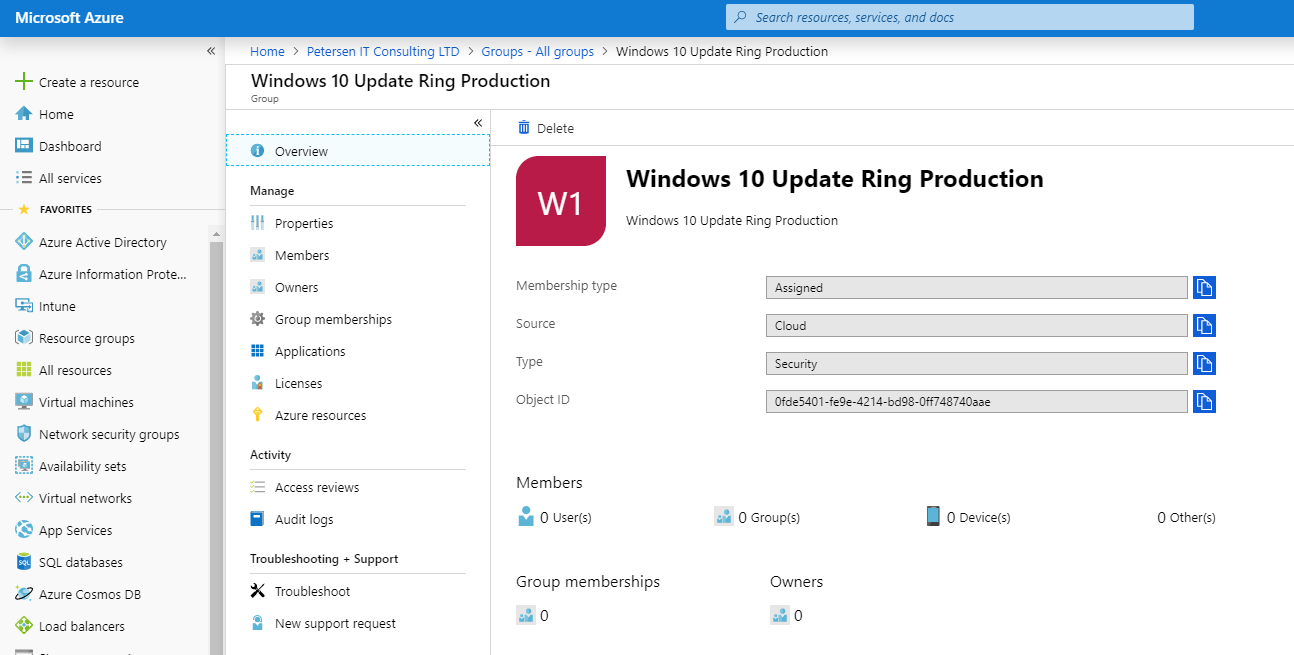The image size is (1294, 655).
Task: Copy the Type value to clipboard
Action: tap(1204, 364)
